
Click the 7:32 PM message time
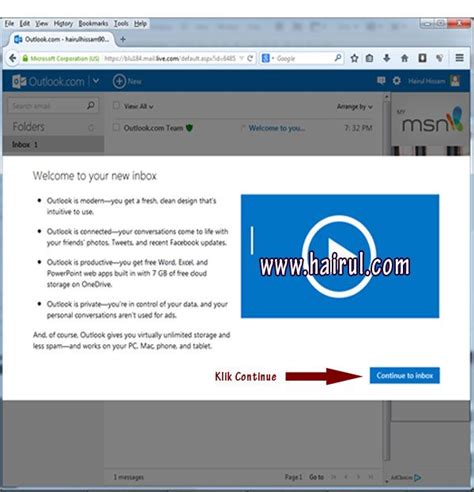[x=358, y=128]
